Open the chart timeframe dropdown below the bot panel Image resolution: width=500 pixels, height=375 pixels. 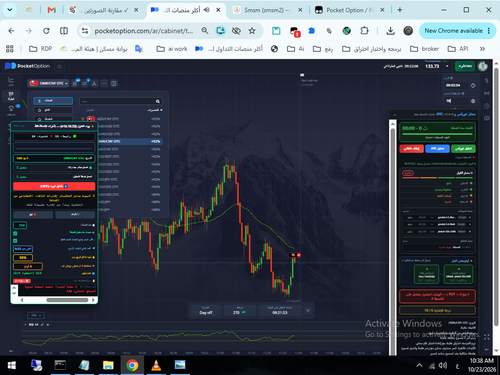coord(36,315)
